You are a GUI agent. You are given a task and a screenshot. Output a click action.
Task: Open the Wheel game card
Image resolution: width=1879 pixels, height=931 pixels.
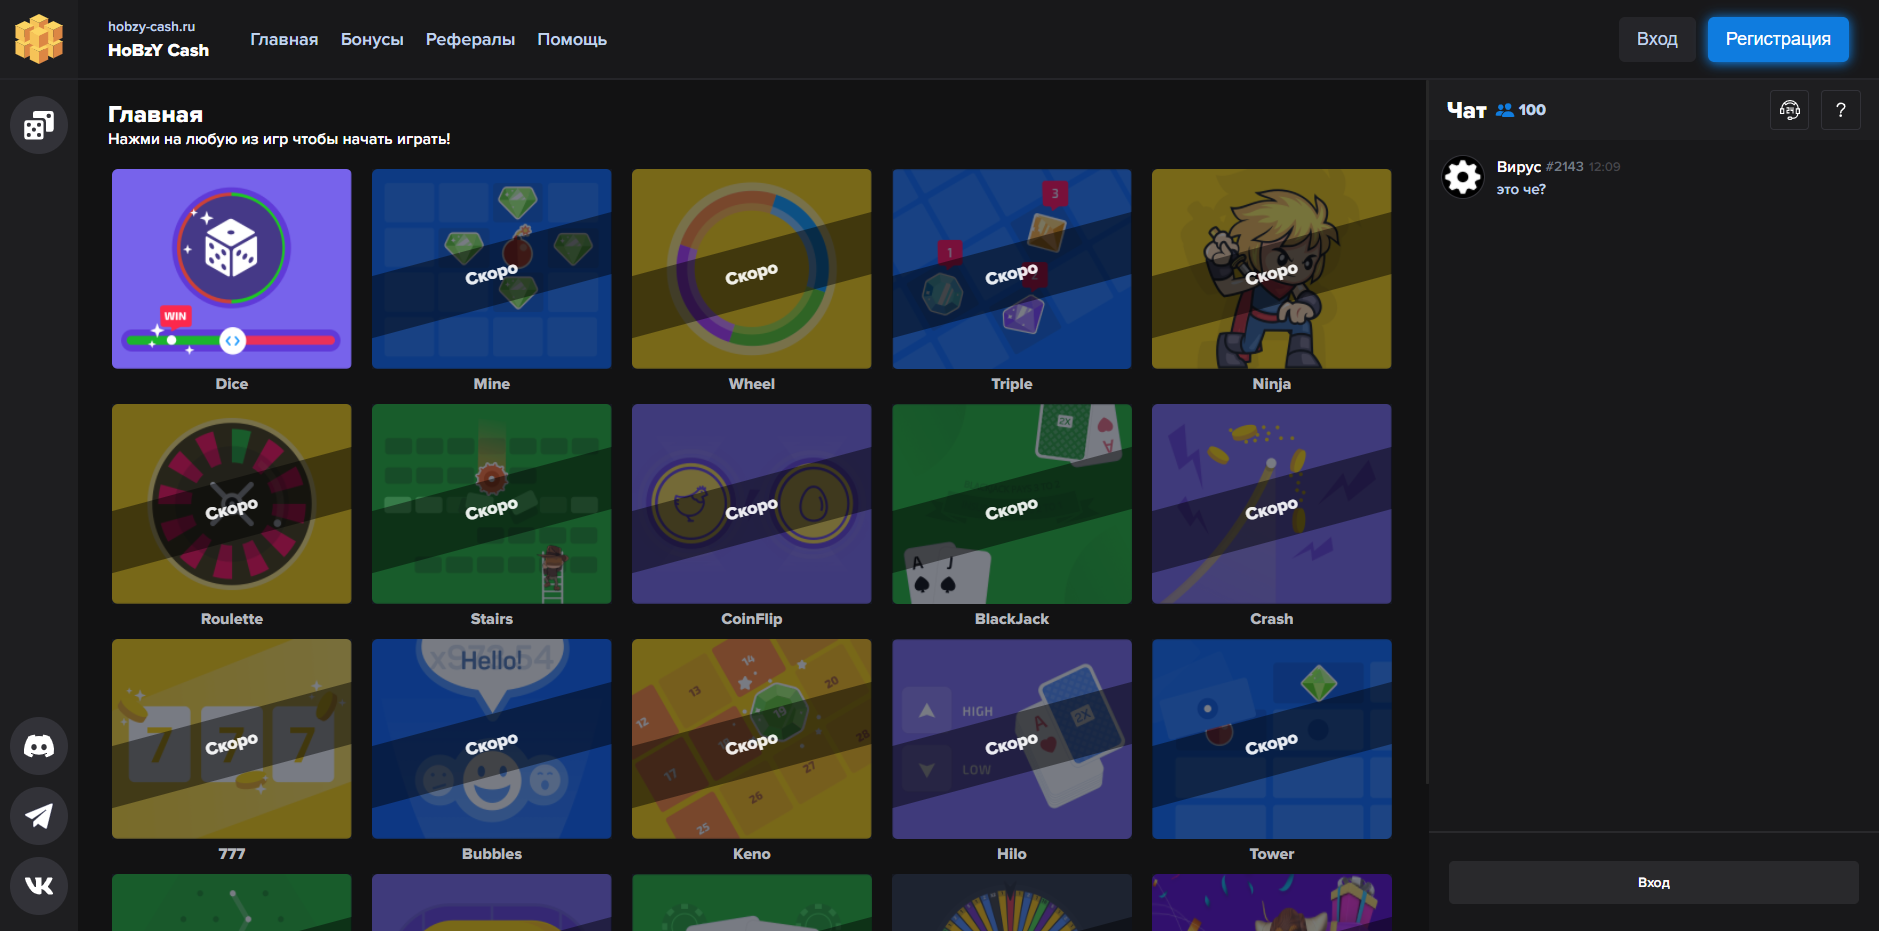coord(752,269)
